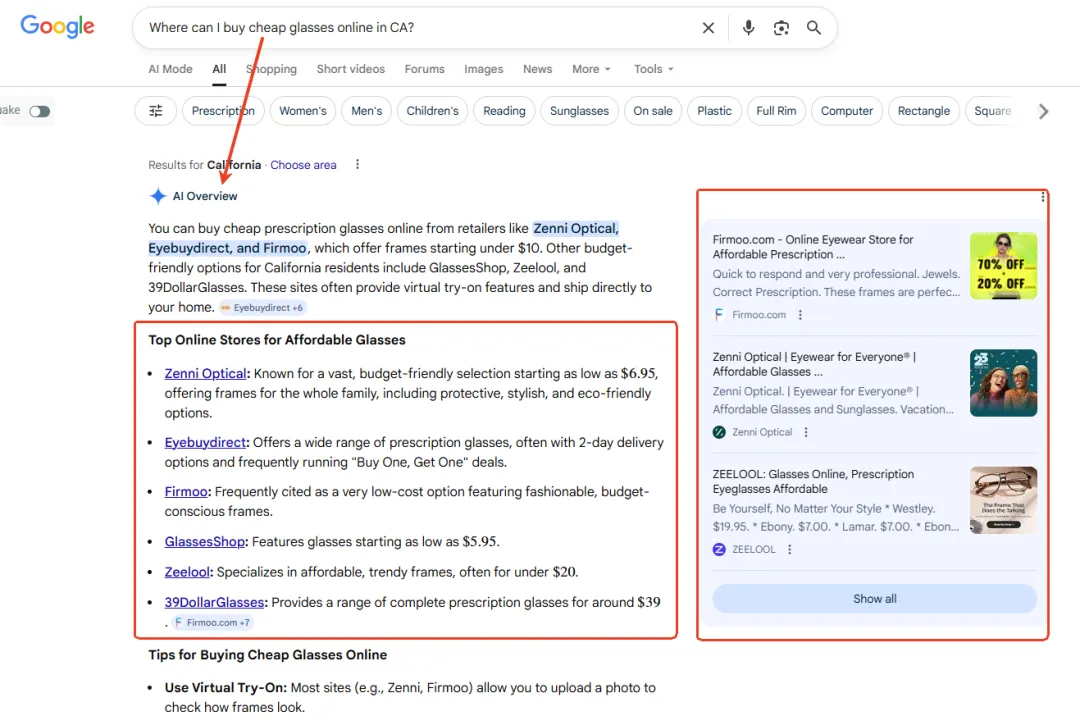Select the On sale filter chip
Screen dimensions: 1080x725
click(x=653, y=111)
